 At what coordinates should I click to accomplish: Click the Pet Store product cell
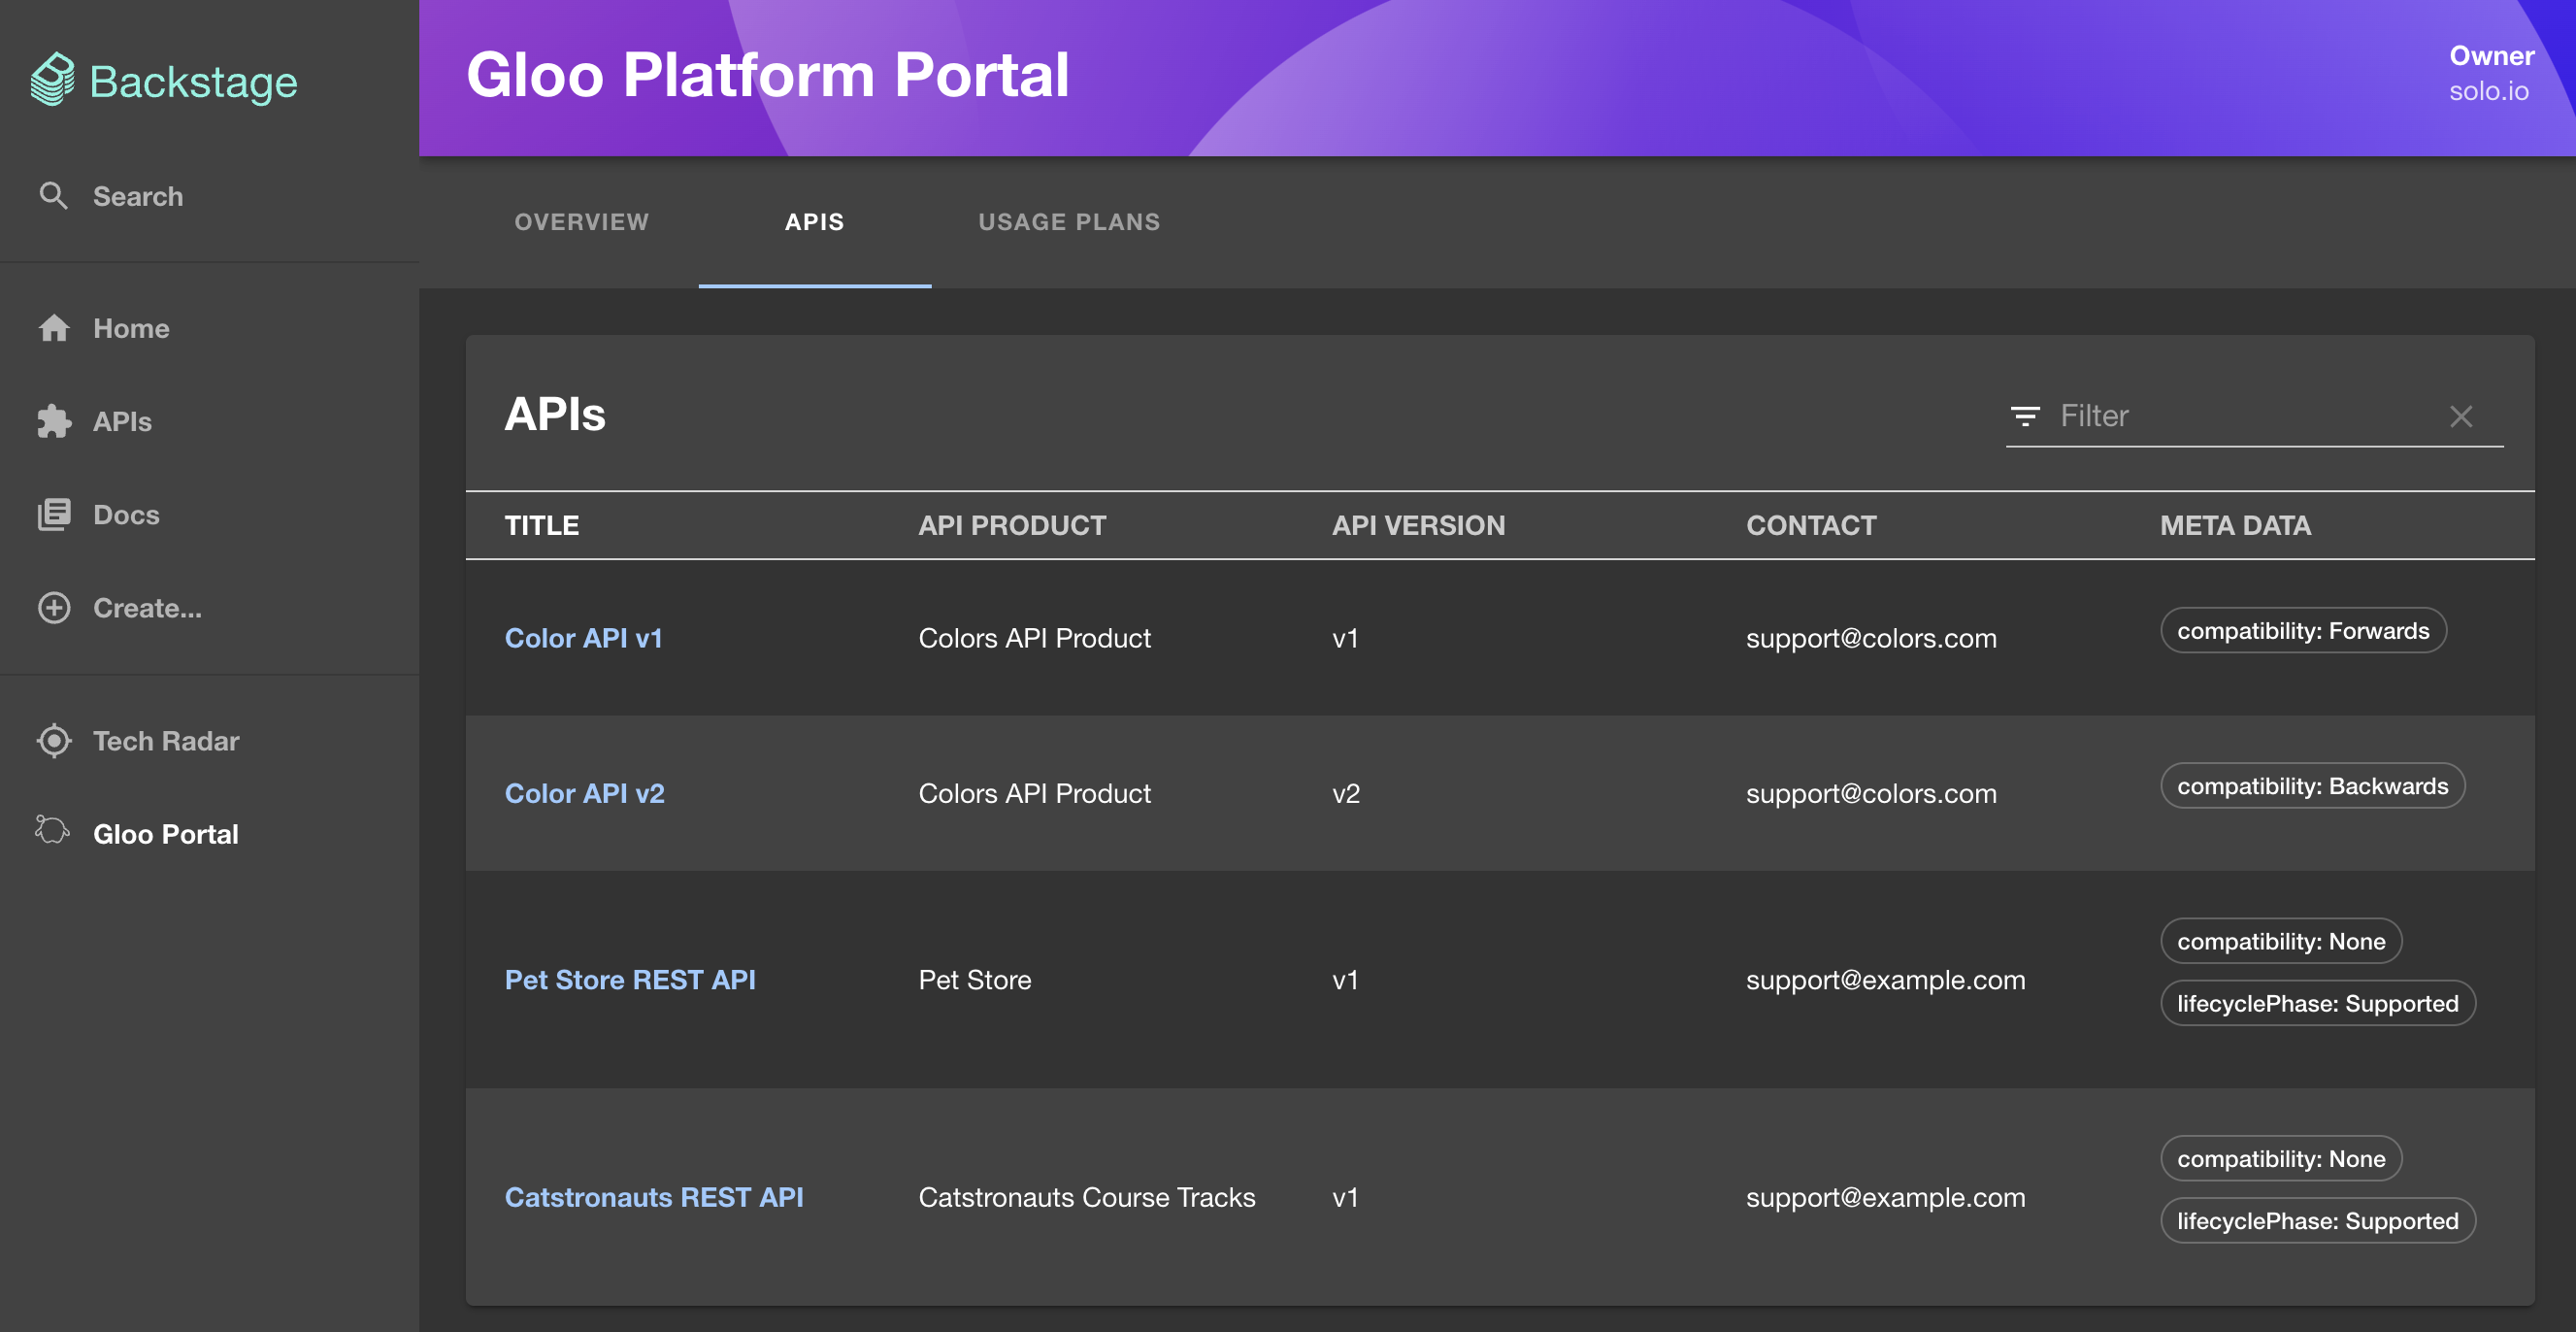click(x=975, y=979)
